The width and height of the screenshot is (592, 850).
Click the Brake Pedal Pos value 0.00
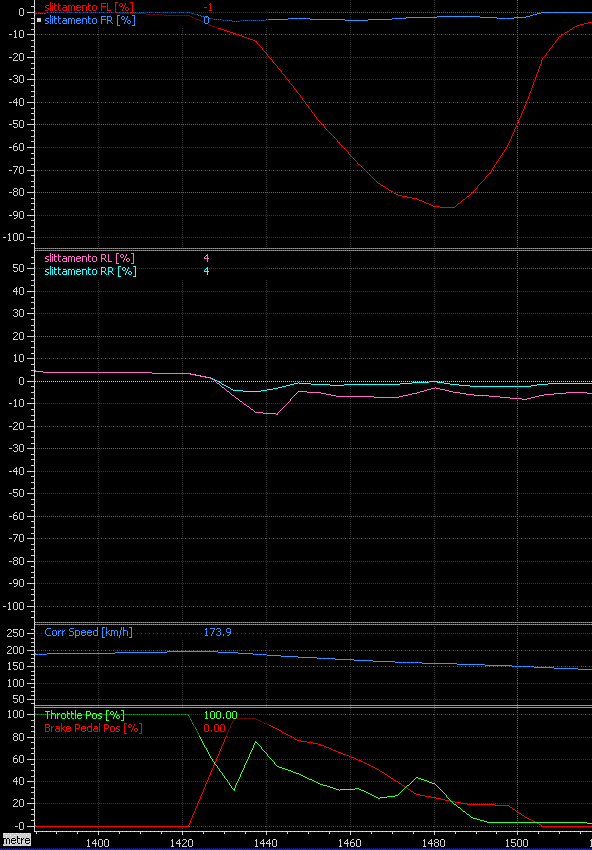point(214,728)
